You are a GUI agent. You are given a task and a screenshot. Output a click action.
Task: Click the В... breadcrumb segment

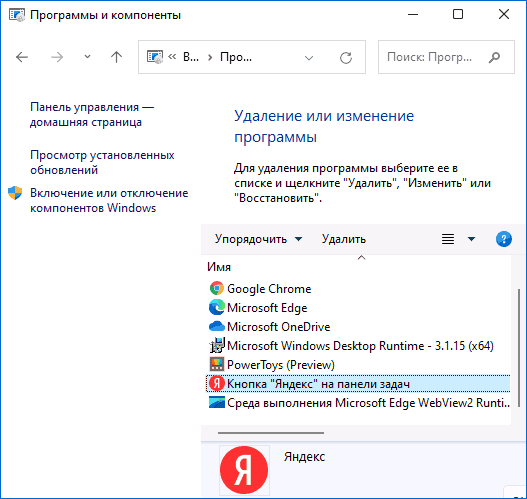[x=191, y=57]
